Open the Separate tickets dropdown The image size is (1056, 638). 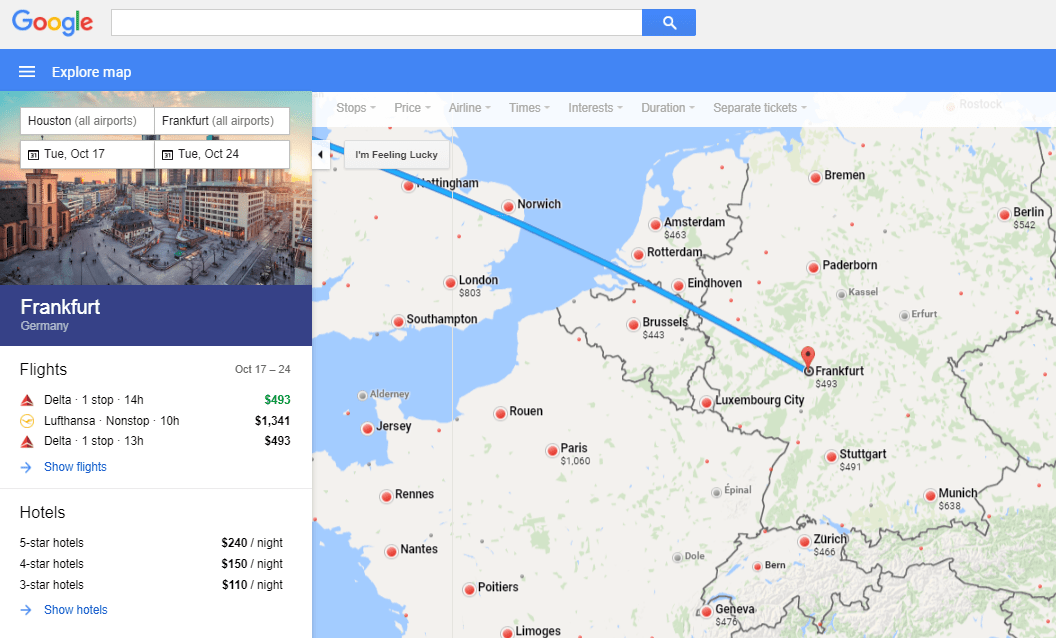tap(759, 108)
